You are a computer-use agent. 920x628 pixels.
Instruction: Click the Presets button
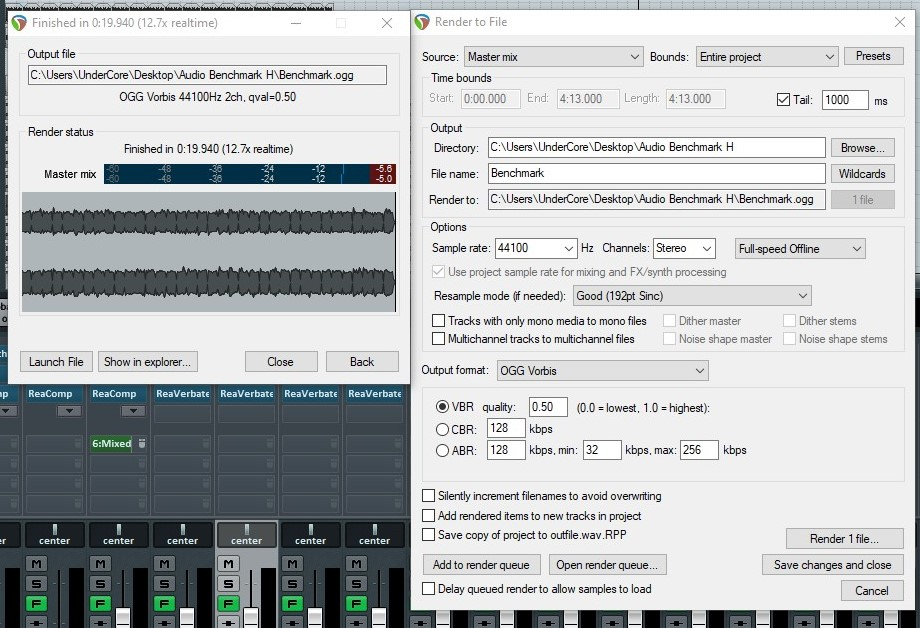tap(873, 56)
